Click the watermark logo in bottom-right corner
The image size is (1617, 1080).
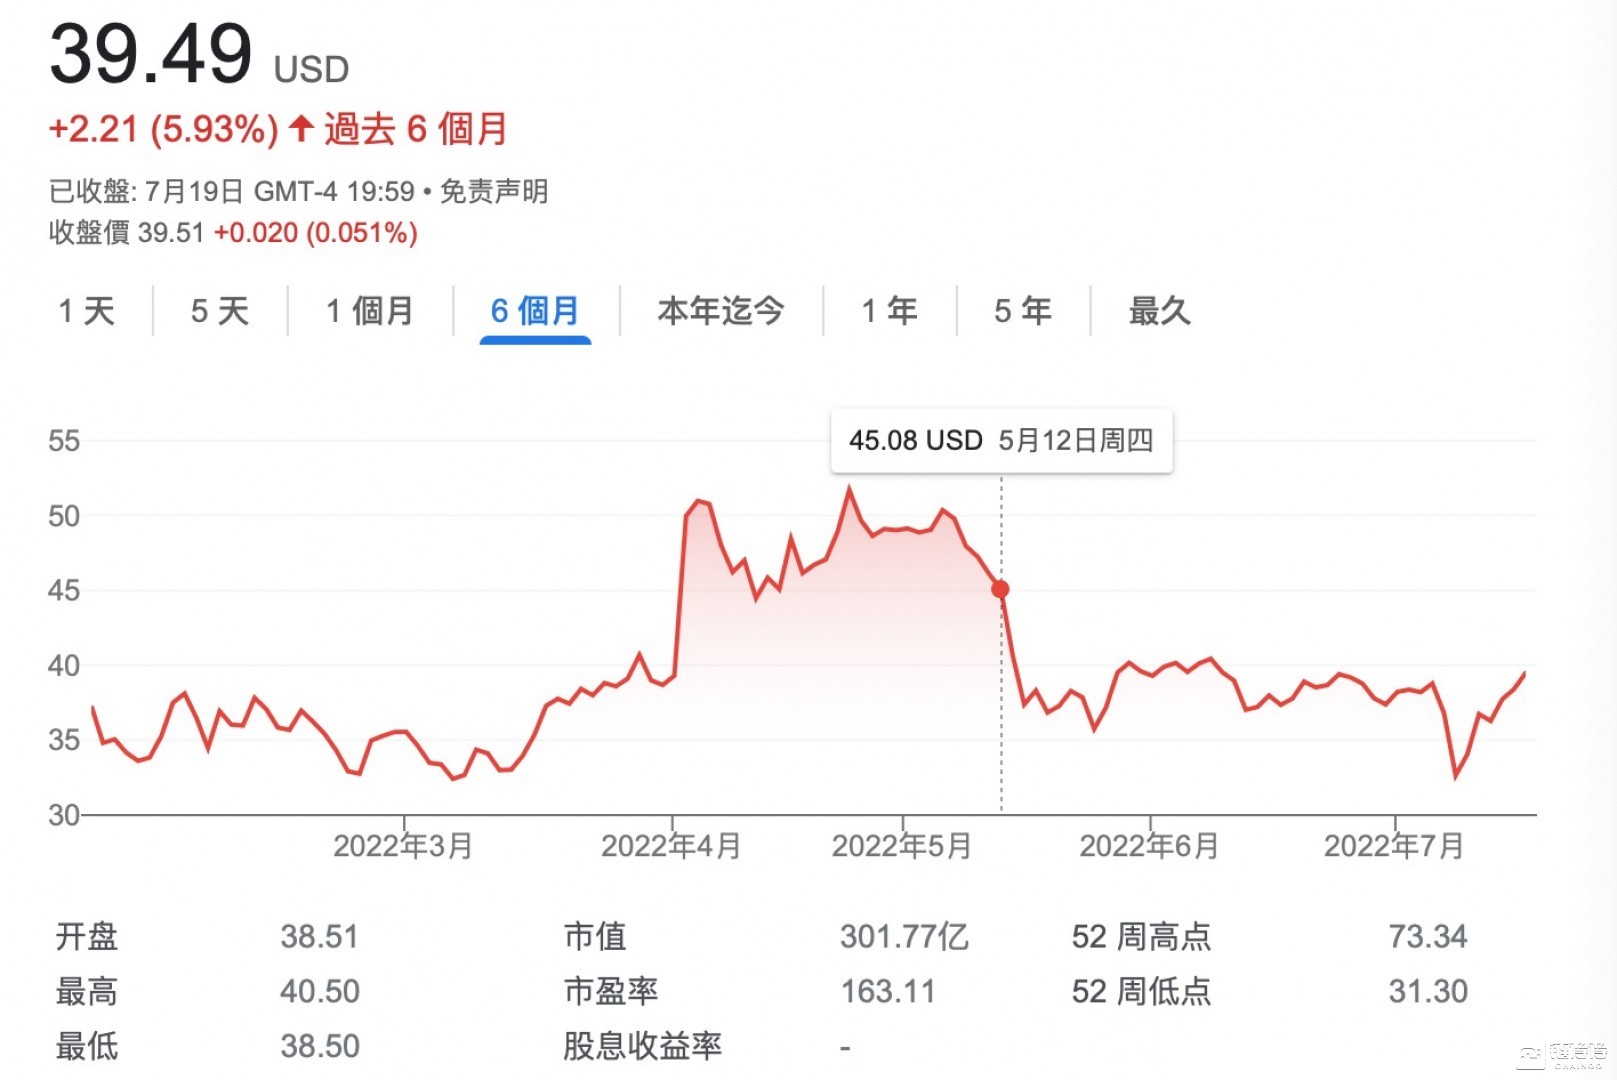pyautogui.click(x=1564, y=1054)
